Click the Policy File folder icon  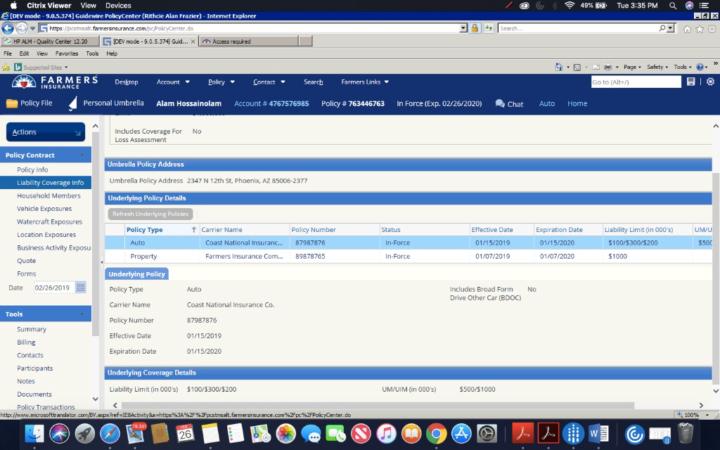[11, 103]
